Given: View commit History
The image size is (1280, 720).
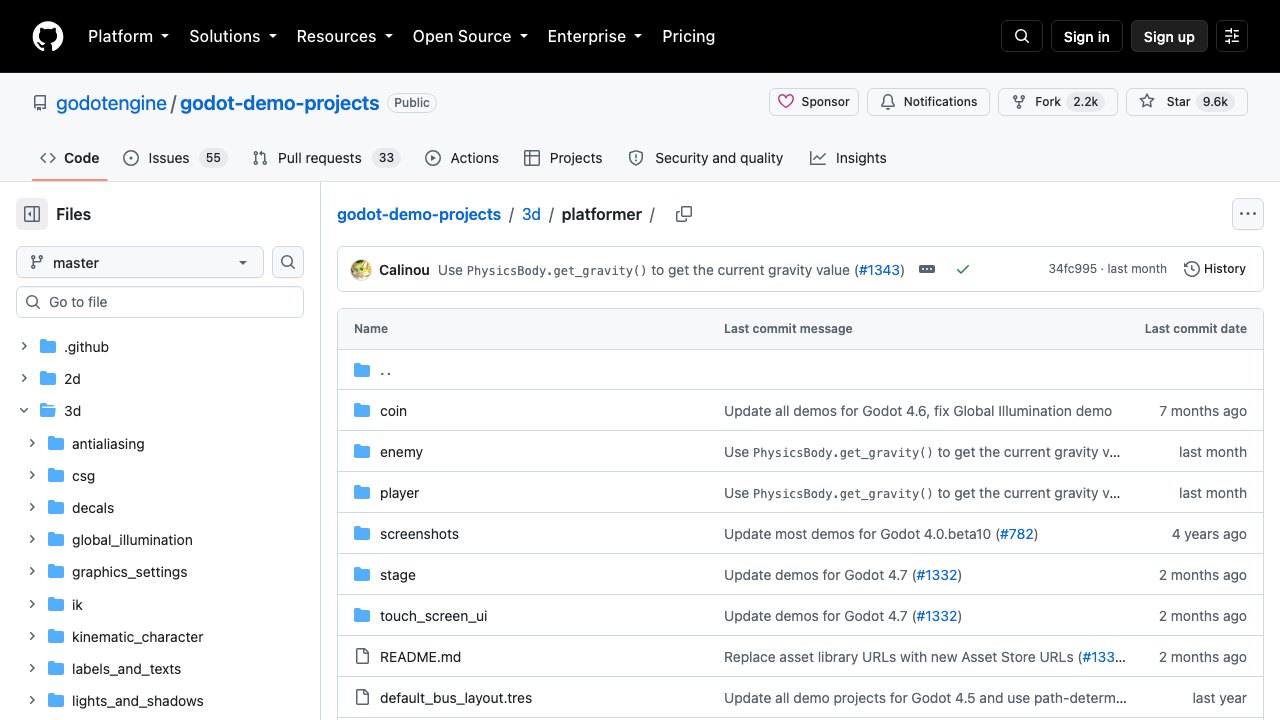Looking at the screenshot, I should point(1215,269).
